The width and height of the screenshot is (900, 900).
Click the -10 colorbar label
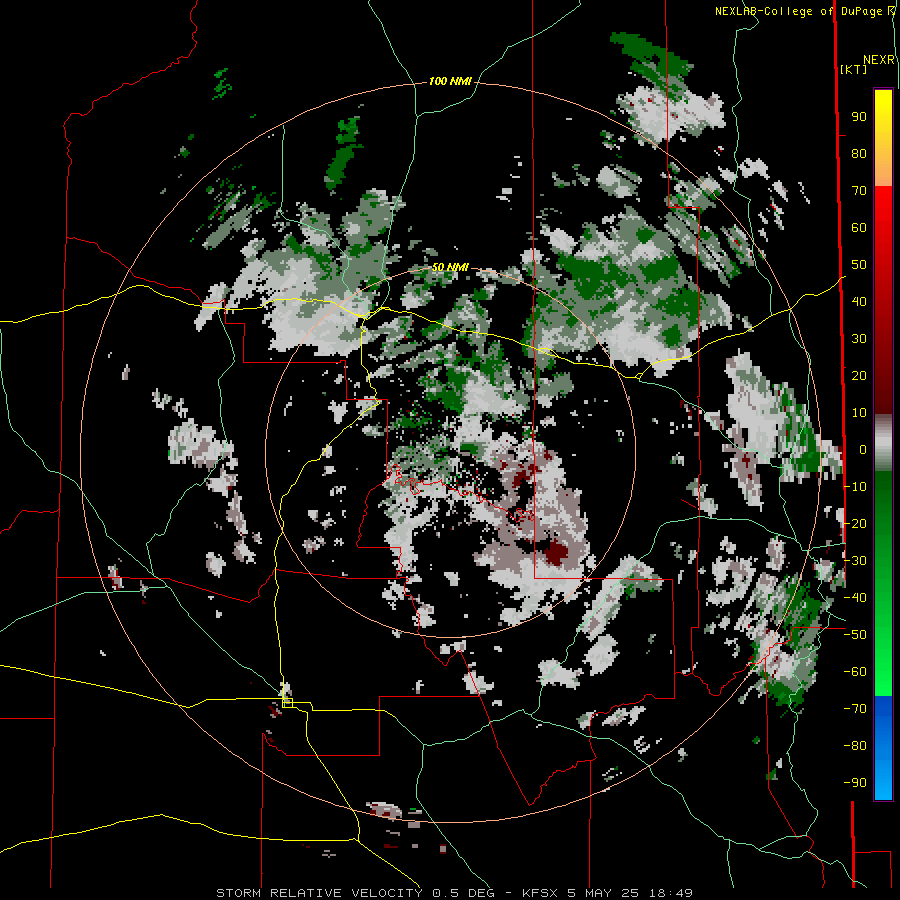coord(855,487)
